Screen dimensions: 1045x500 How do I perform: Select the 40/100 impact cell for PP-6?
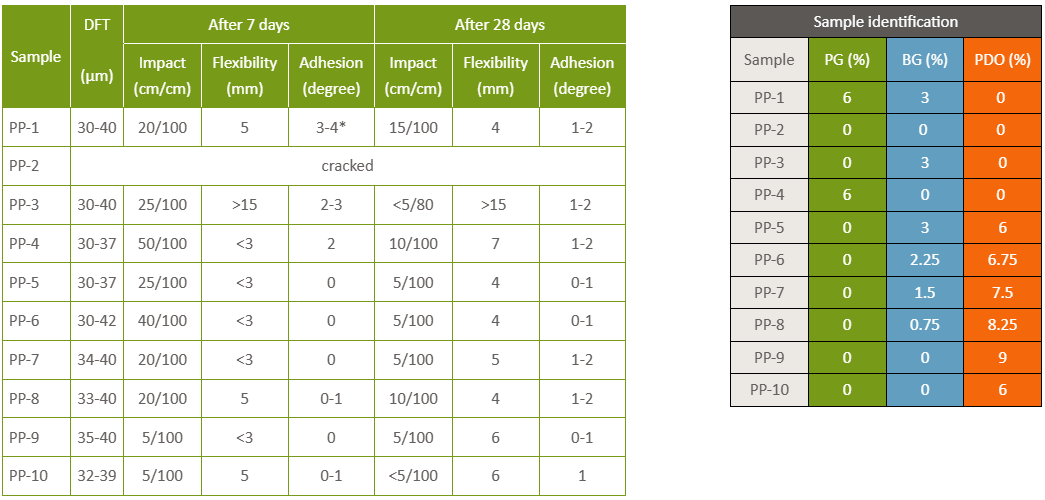162,321
